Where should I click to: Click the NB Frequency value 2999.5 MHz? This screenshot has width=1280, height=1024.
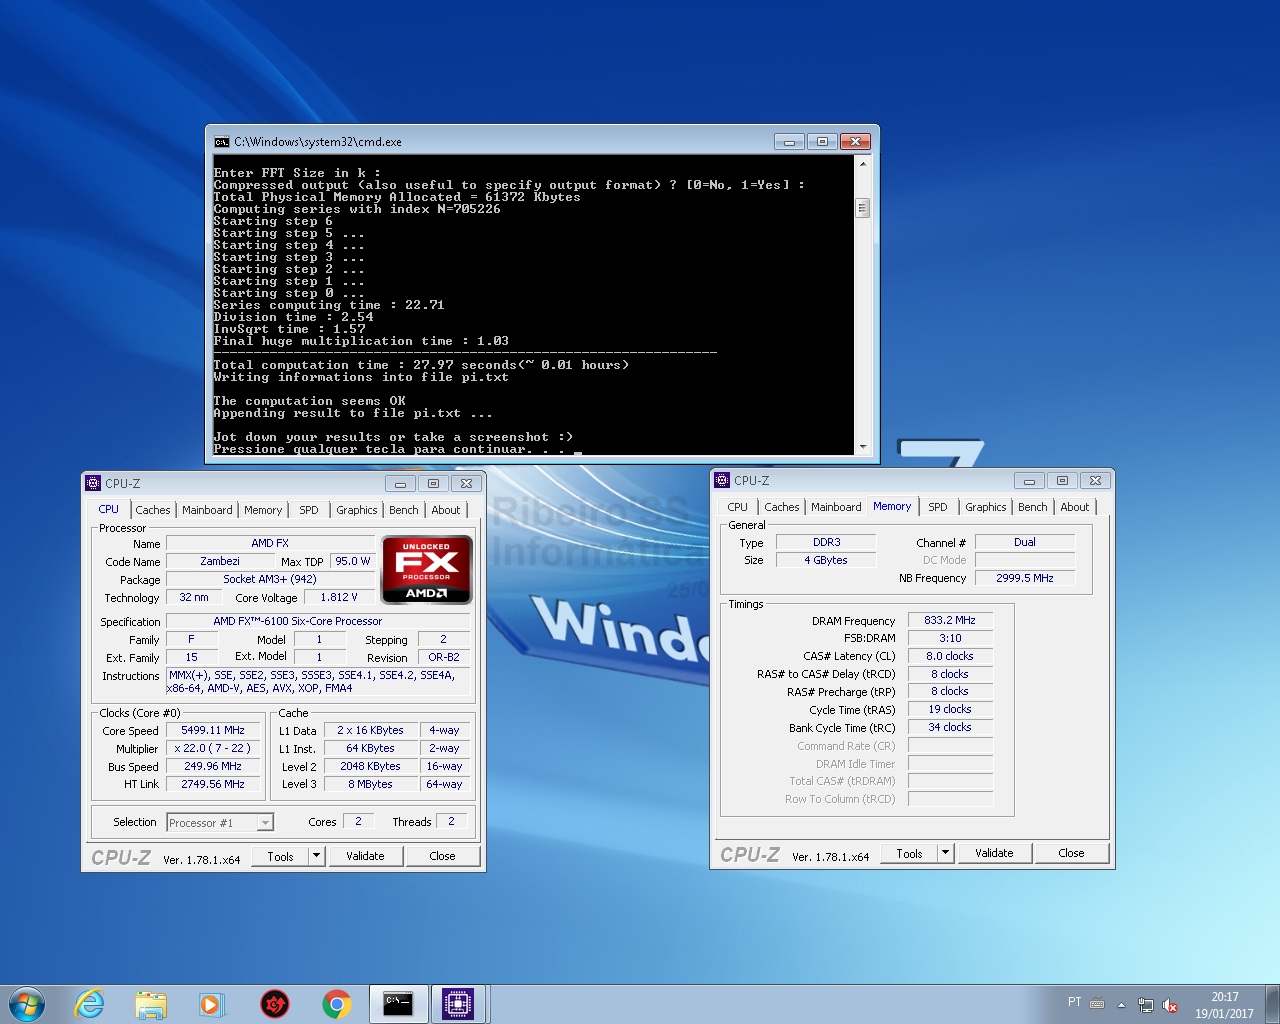click(x=1025, y=578)
